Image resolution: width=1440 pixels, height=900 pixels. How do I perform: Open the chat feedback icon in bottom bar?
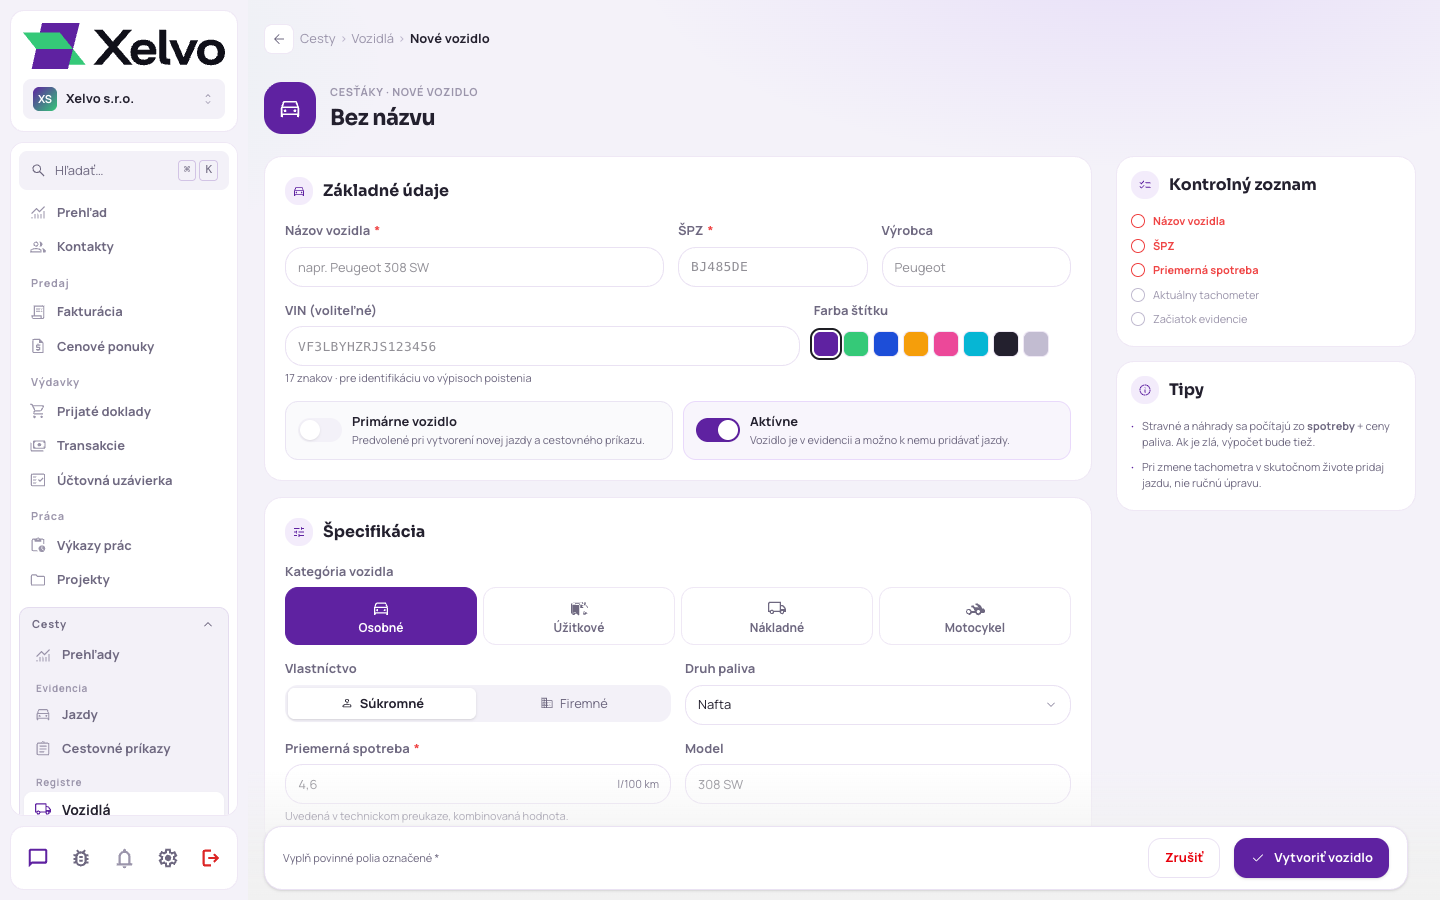pyautogui.click(x=38, y=858)
